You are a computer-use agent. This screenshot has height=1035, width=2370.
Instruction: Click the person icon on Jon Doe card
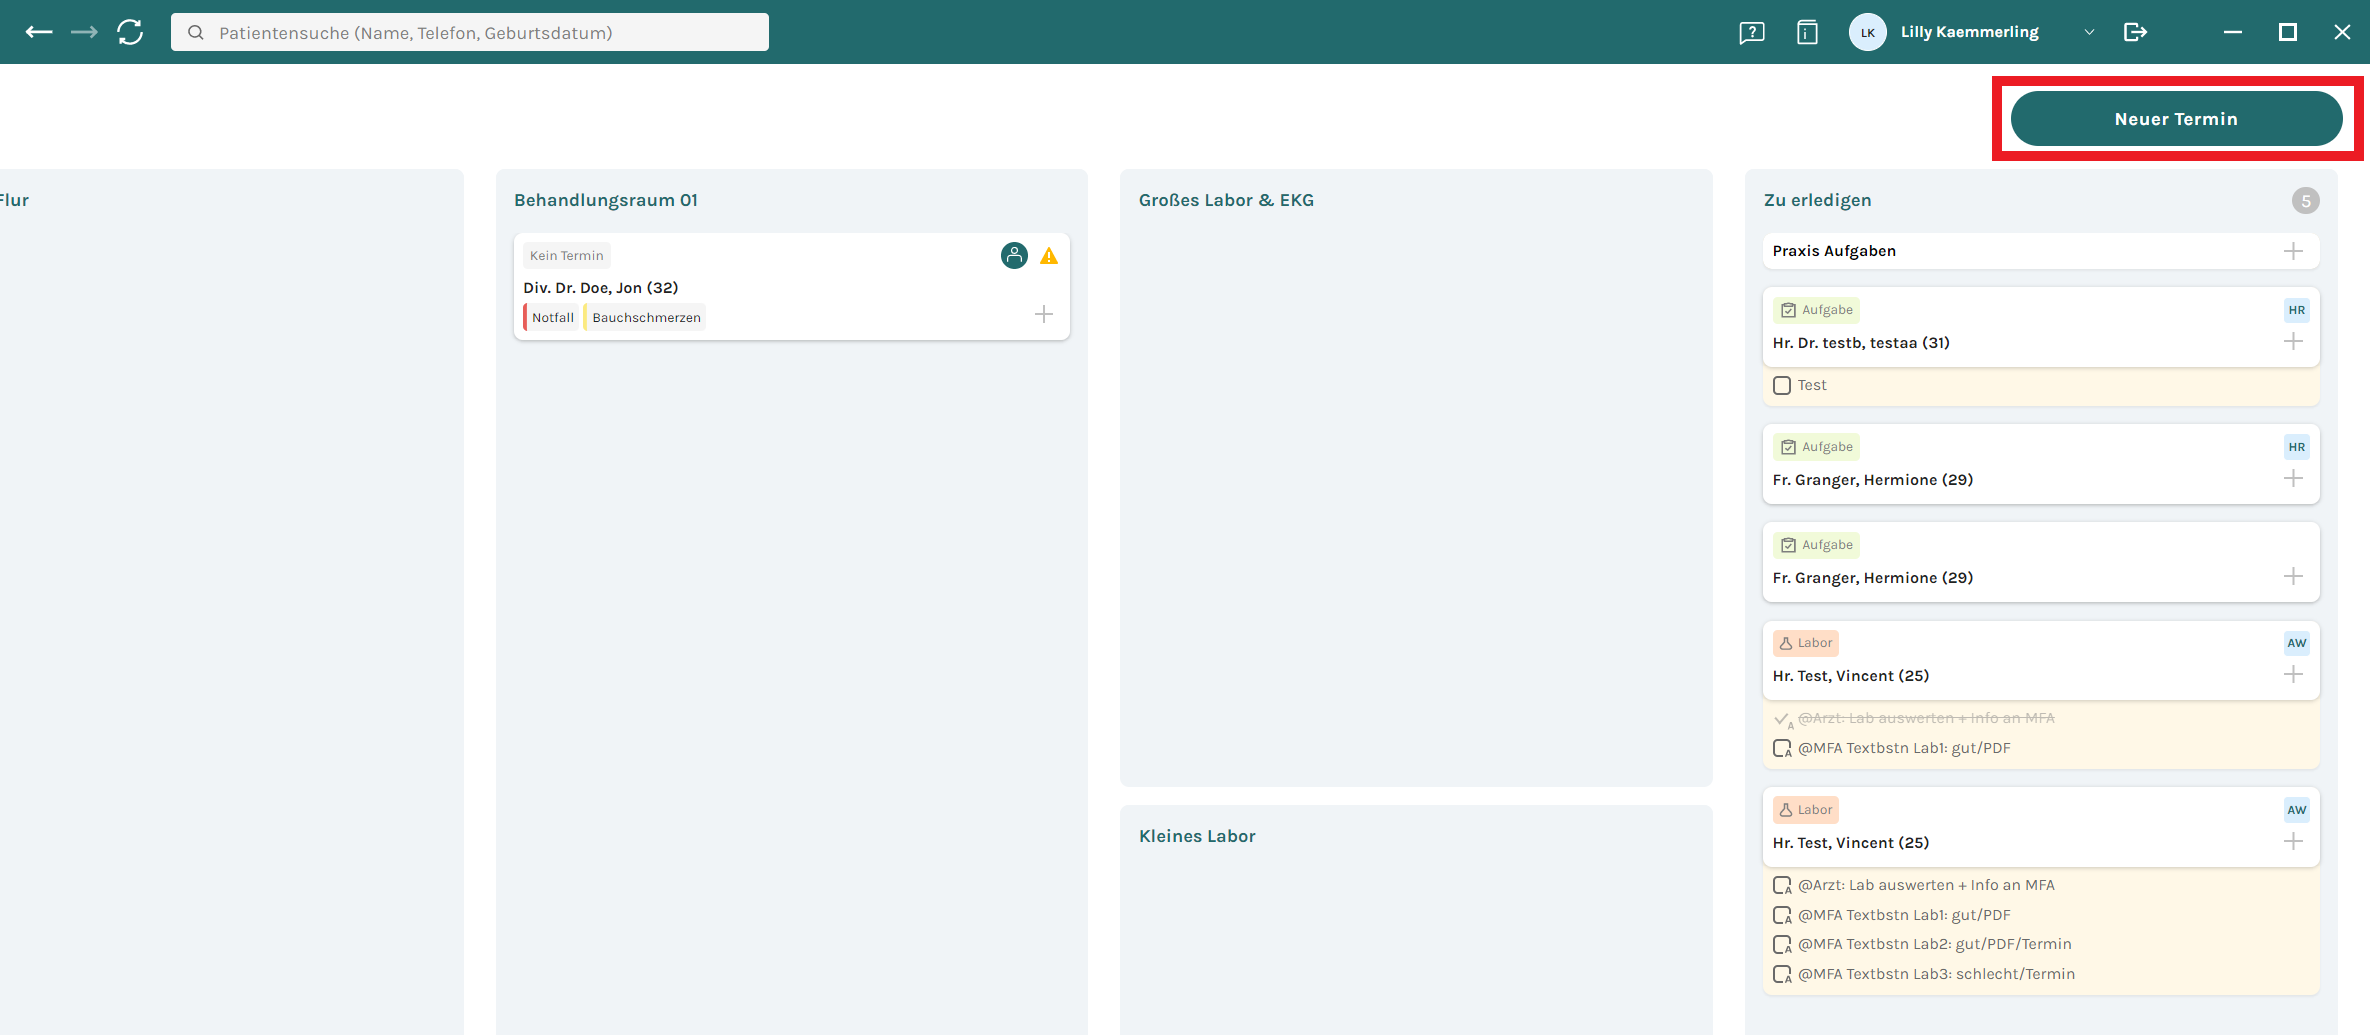coord(1014,255)
